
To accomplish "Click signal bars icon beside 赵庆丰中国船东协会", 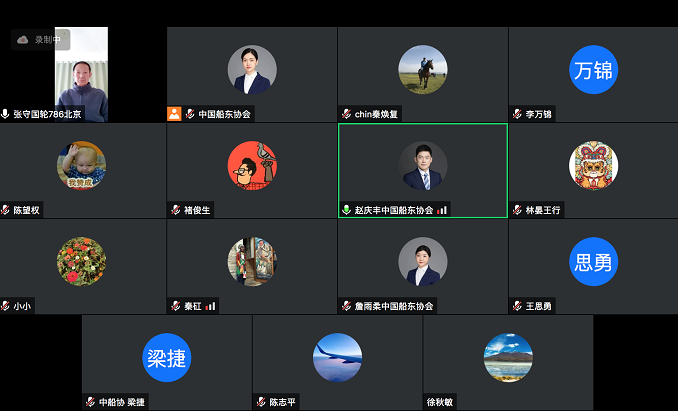I will pyautogui.click(x=442, y=210).
